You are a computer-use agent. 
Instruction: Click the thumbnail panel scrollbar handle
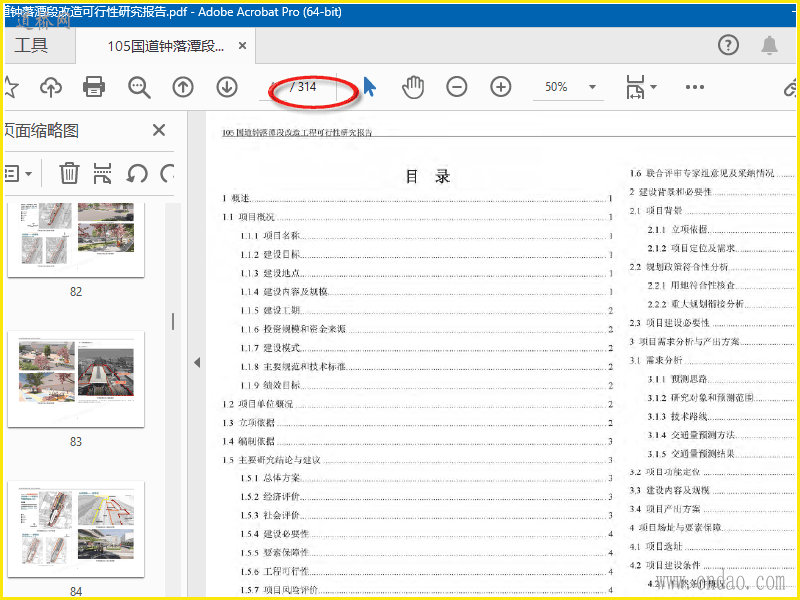tap(173, 321)
